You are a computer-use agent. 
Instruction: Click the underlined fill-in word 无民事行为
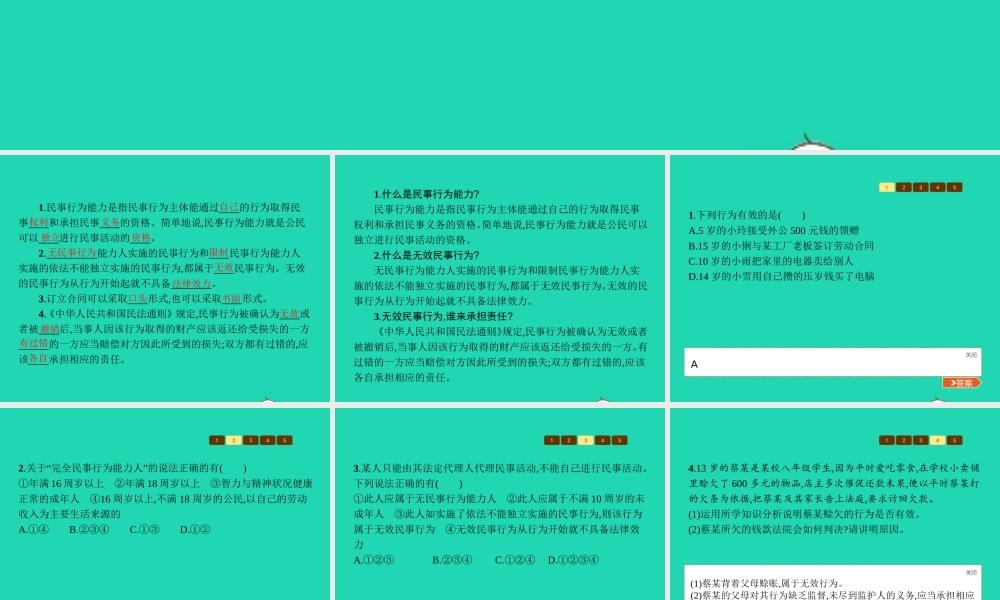(71, 254)
